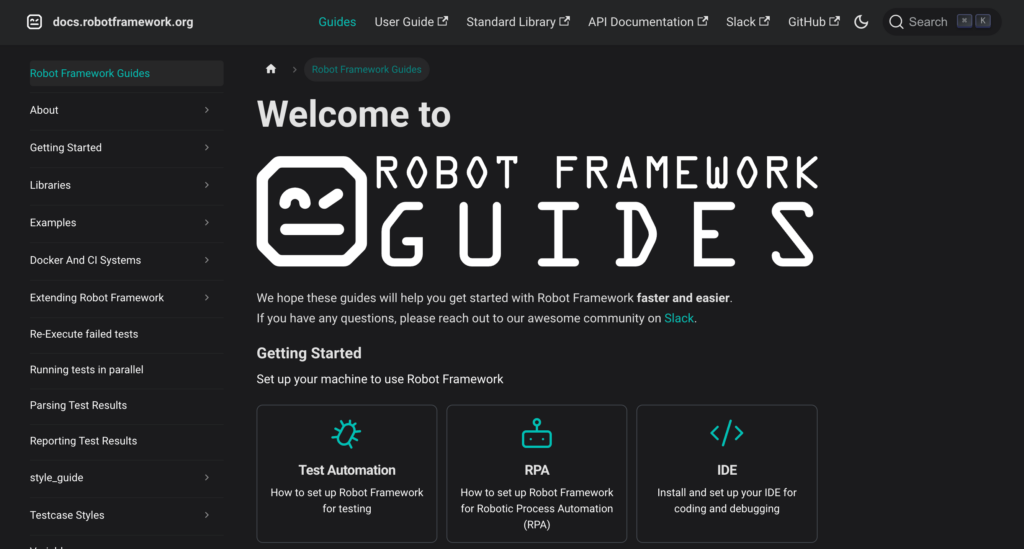This screenshot has width=1024, height=549.
Task: Expand the style_guide sidebar chevron
Action: (206, 478)
